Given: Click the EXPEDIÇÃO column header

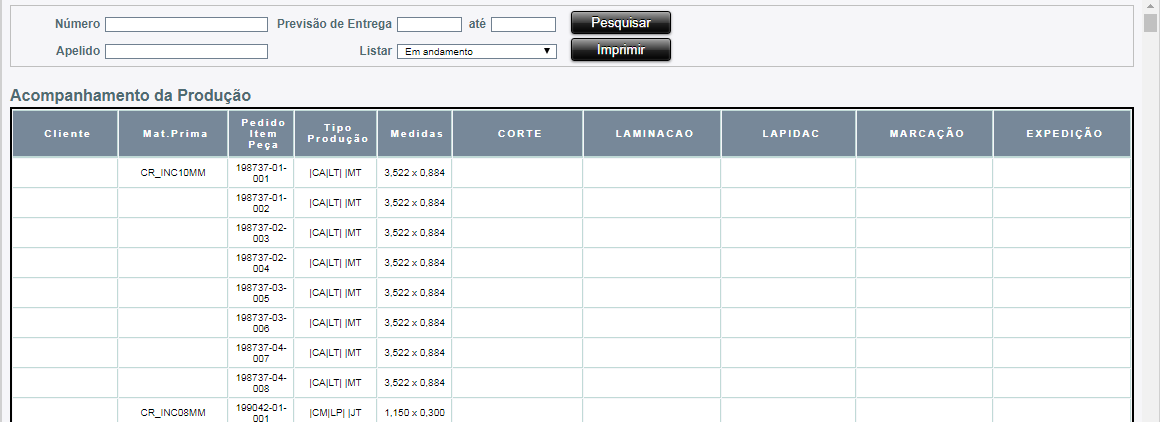Looking at the screenshot, I should (x=1063, y=134).
